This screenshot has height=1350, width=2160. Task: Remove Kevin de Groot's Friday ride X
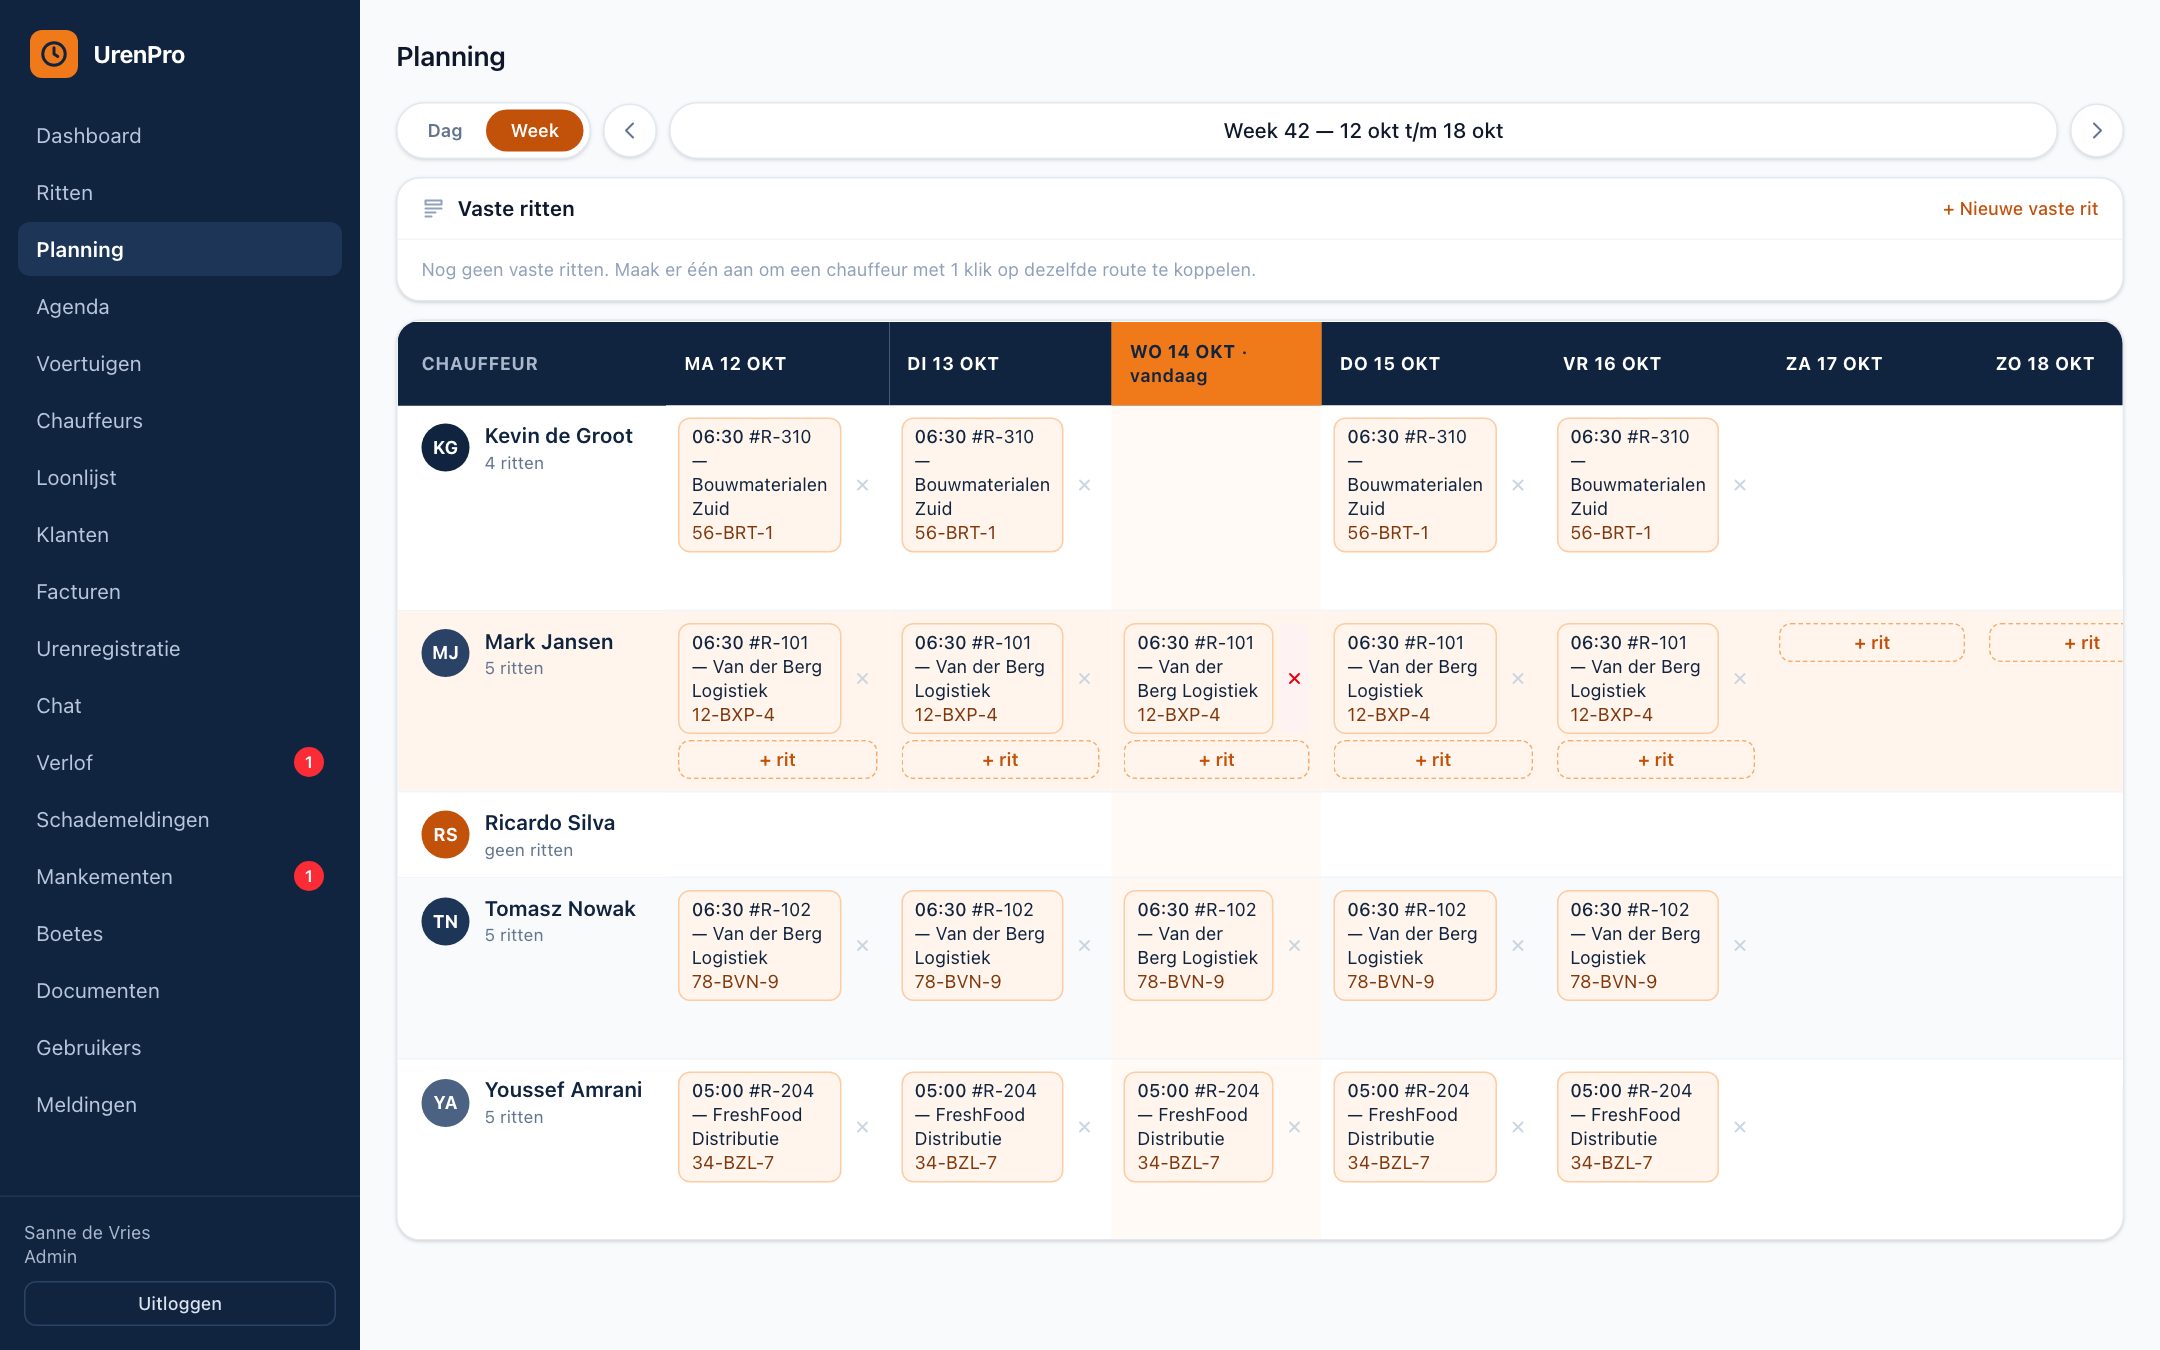point(1740,485)
